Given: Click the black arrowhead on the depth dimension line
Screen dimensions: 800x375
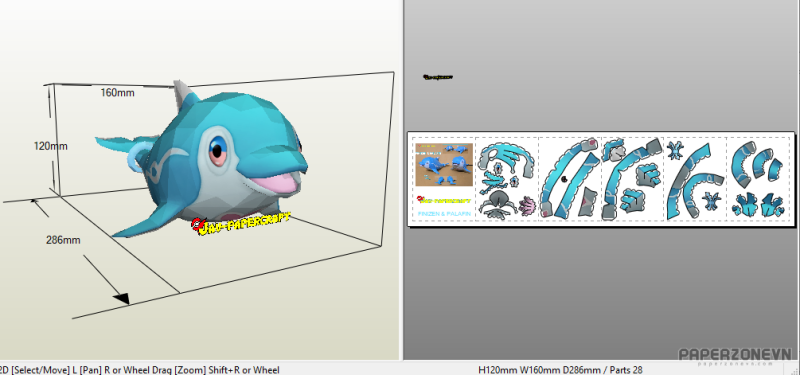Looking at the screenshot, I should click(121, 298).
